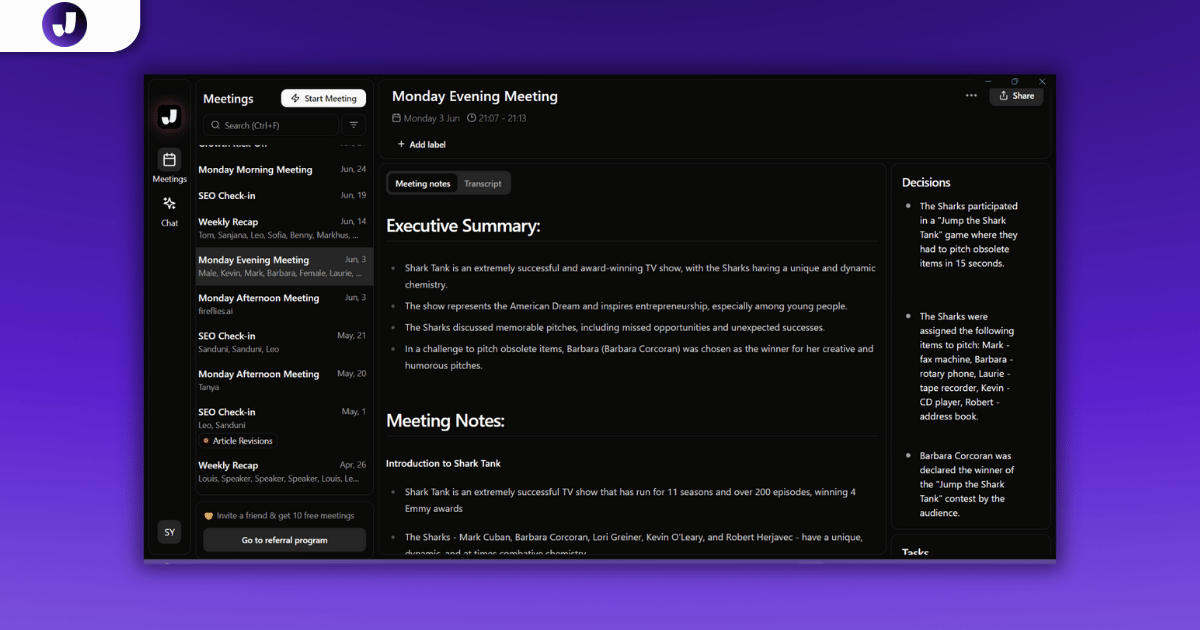
Task: Open SEO Check-in from May 21
Action: tap(284, 342)
